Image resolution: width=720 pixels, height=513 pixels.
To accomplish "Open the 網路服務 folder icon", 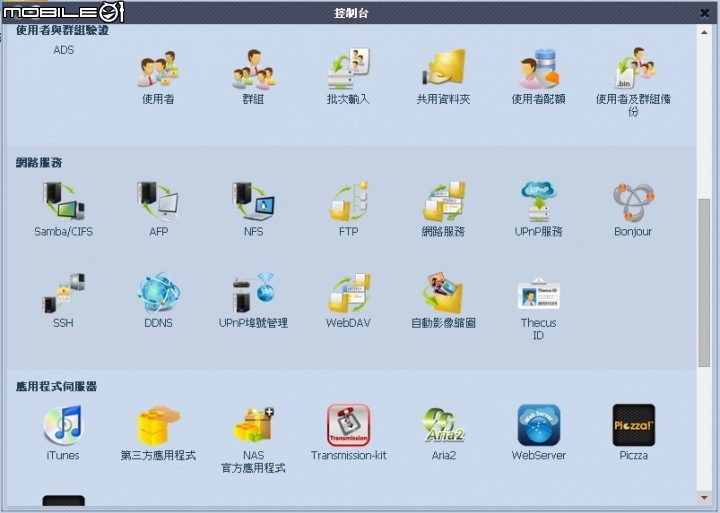I will (444, 201).
